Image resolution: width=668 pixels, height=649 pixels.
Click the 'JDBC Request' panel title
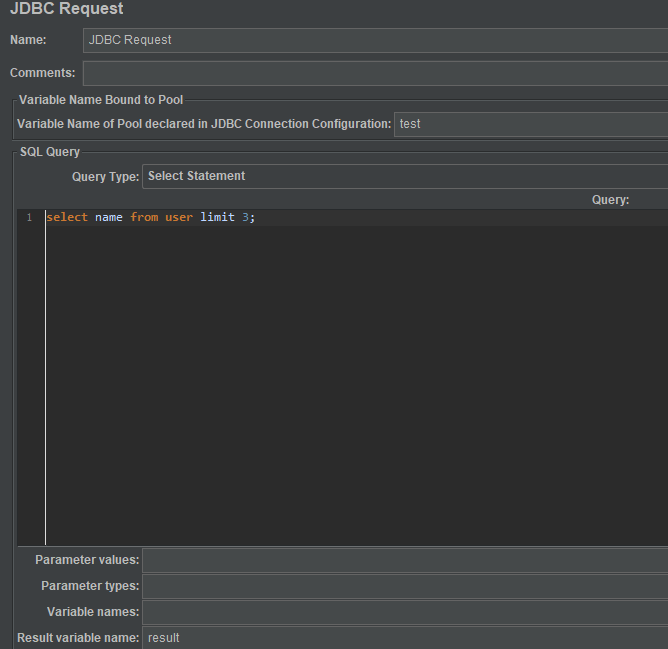(67, 9)
